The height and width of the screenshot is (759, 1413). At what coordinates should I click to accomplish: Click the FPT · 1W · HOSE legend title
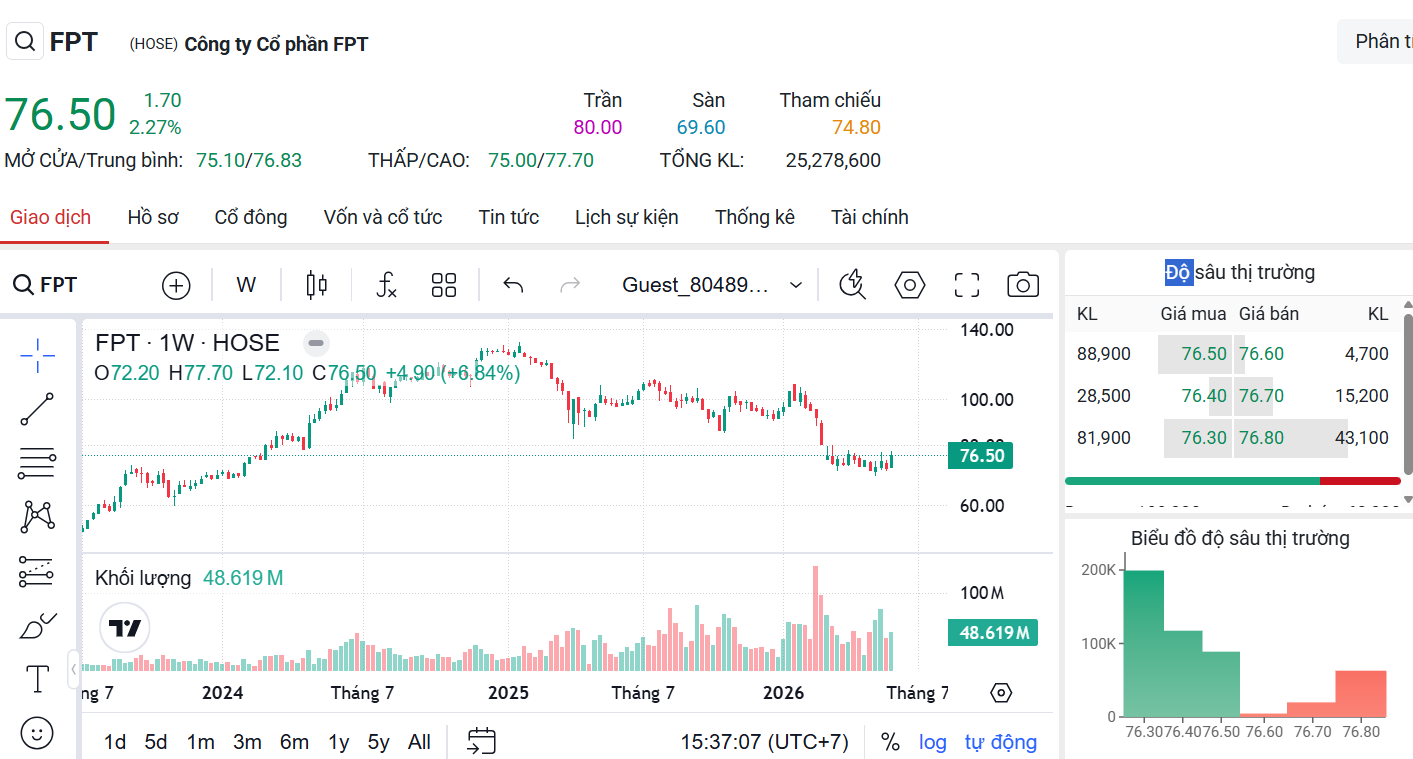(187, 343)
